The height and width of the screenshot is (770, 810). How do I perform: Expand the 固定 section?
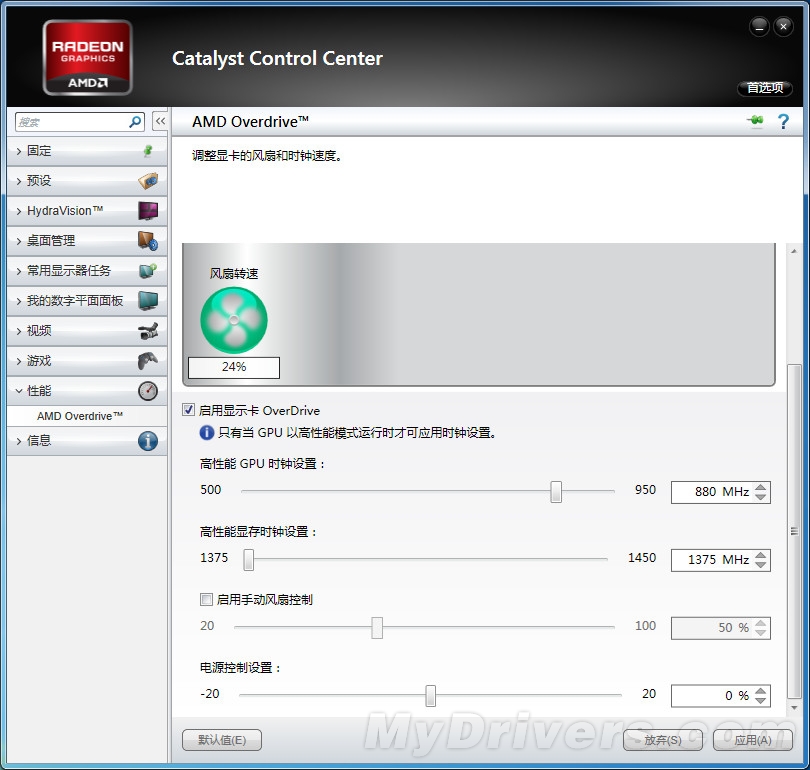(87, 151)
